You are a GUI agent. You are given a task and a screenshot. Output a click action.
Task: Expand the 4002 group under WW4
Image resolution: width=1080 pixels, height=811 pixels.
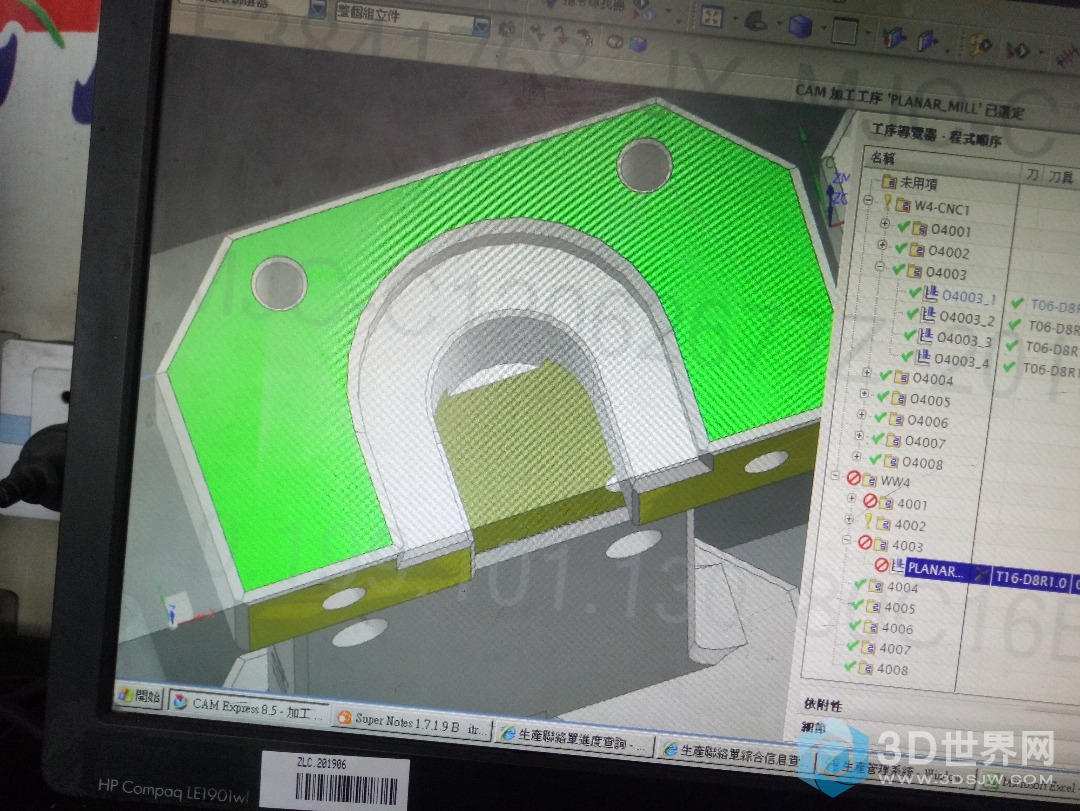(x=849, y=518)
